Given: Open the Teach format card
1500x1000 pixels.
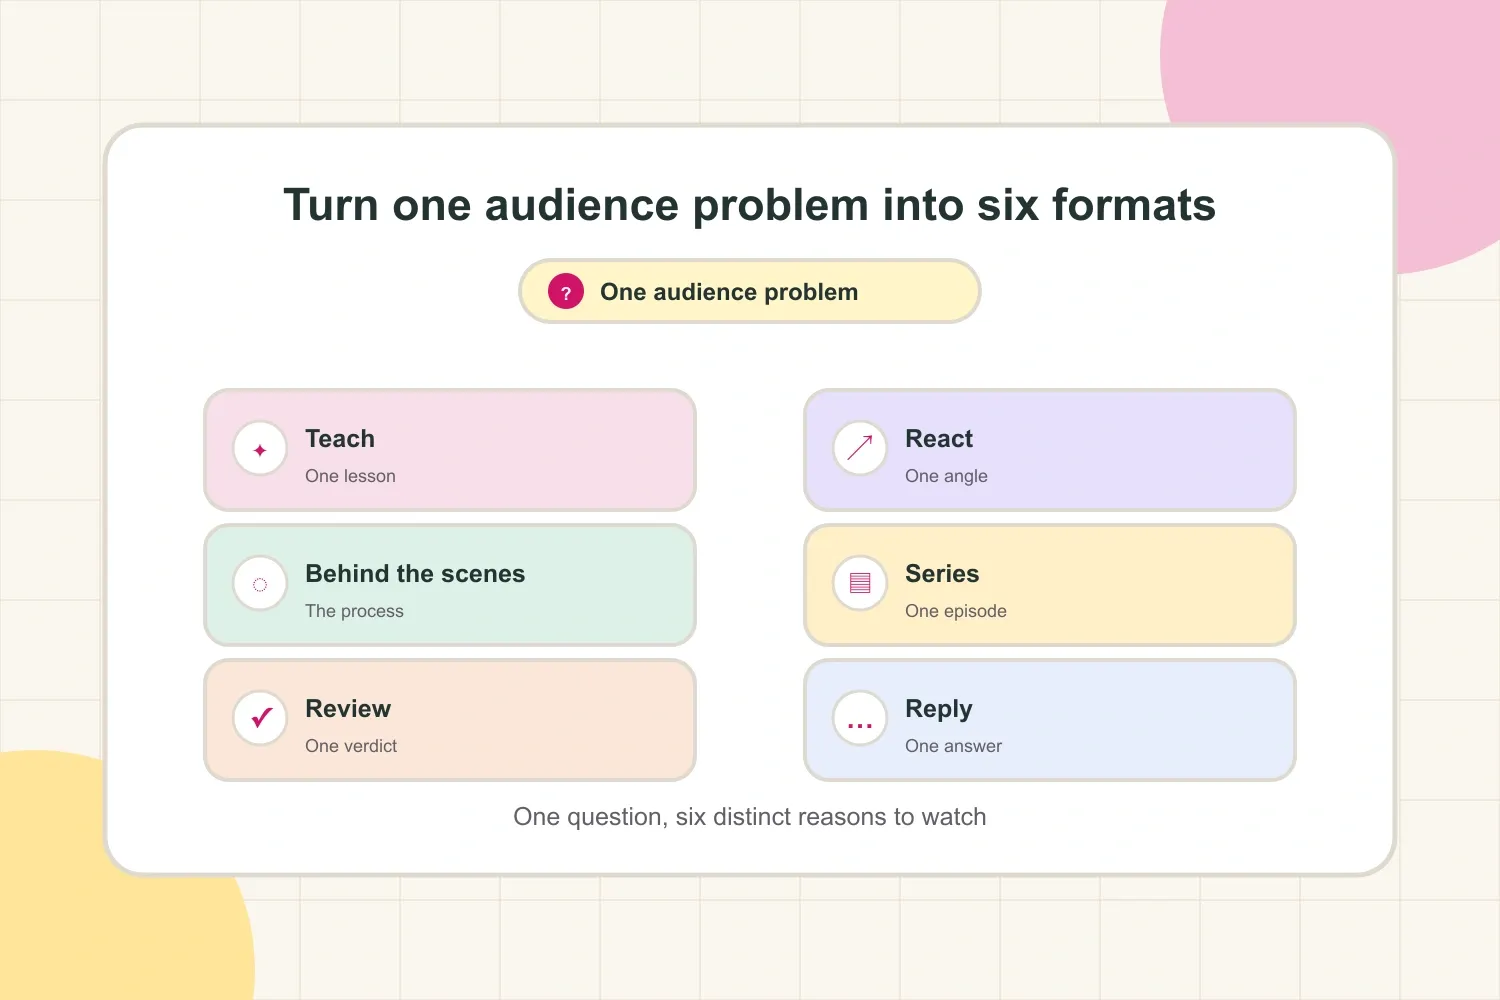Looking at the screenshot, I should click(450, 450).
